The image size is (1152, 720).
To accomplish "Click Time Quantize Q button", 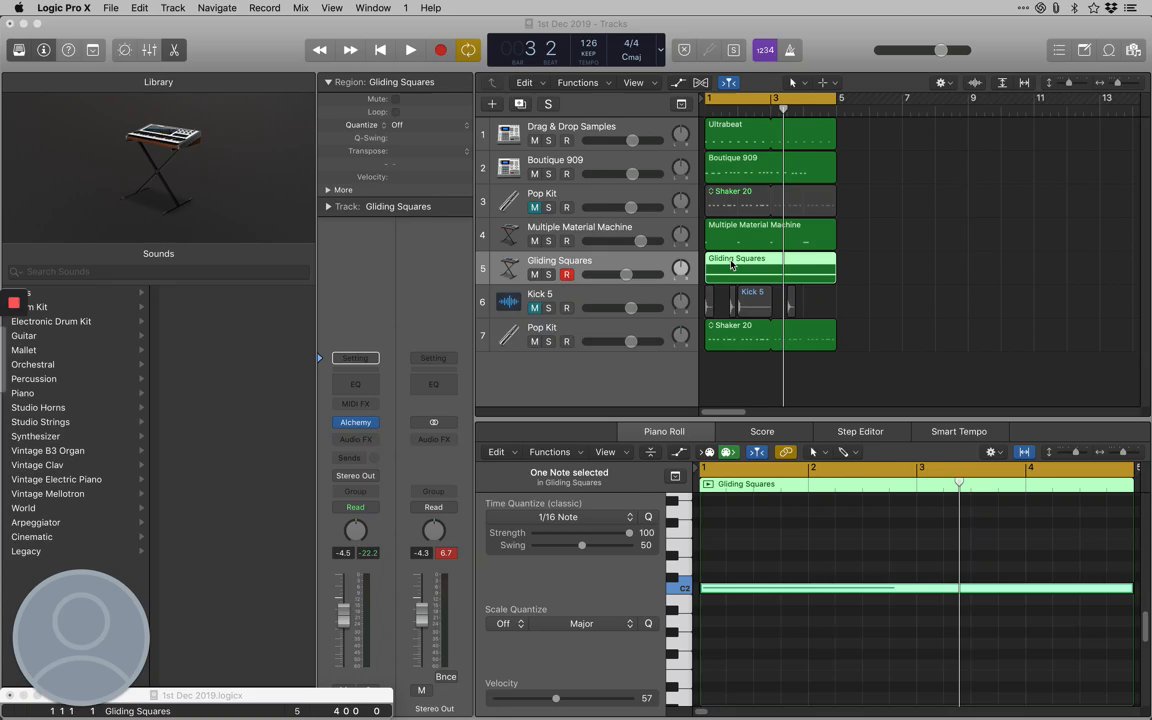I will 648,517.
